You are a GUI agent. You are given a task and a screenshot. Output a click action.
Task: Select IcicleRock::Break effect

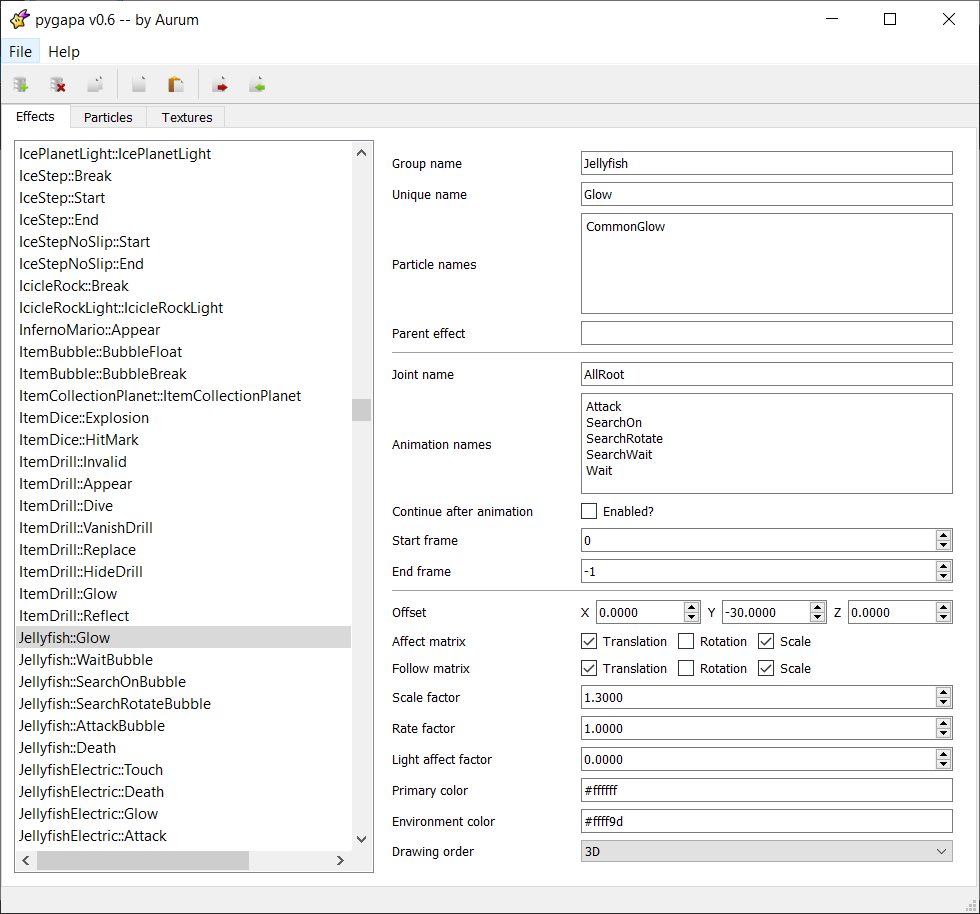pos(183,286)
